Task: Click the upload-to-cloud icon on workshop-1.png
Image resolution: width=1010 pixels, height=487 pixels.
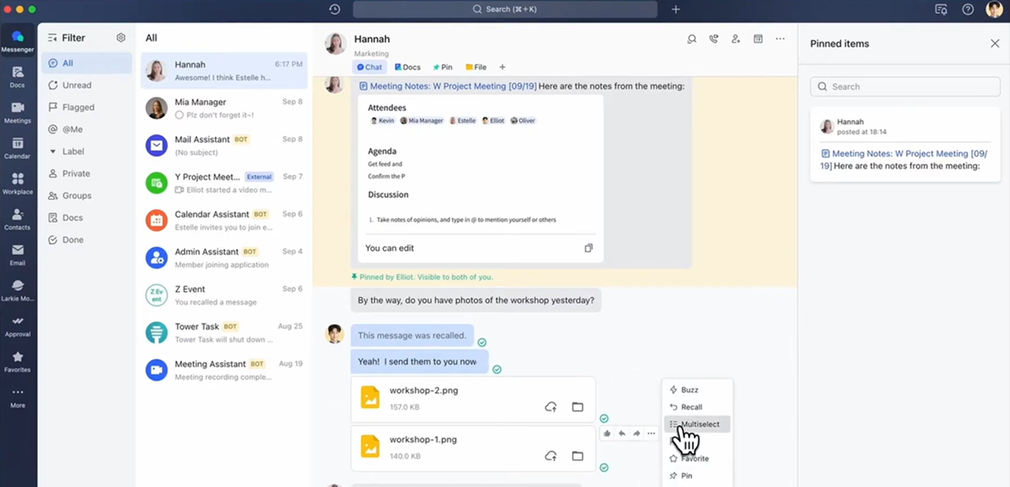Action: 550,456
